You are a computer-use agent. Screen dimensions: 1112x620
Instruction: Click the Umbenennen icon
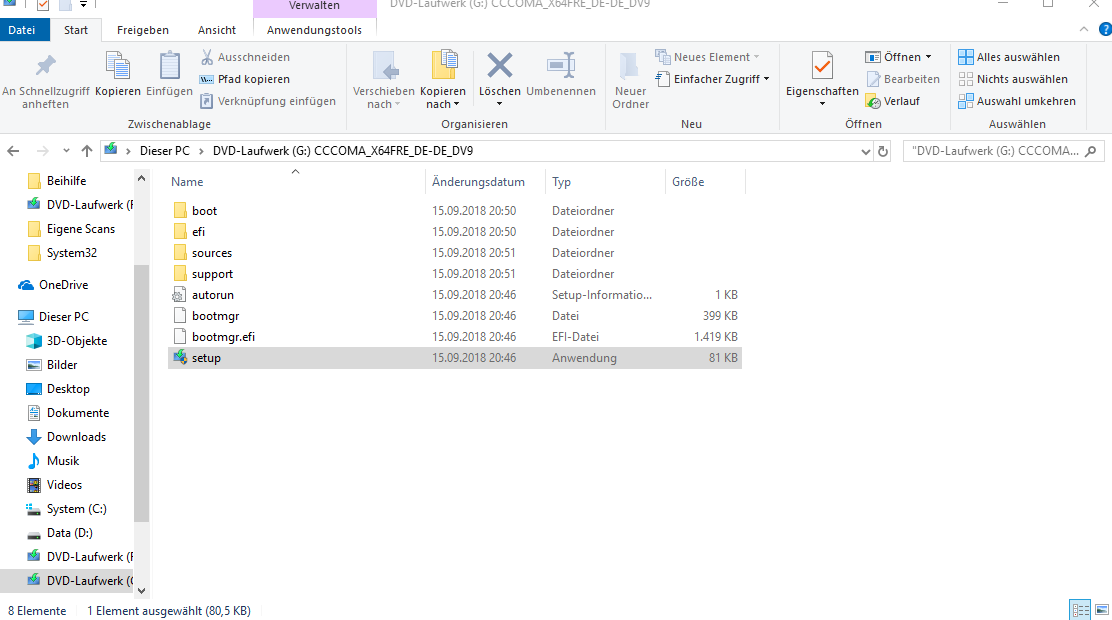pyautogui.click(x=561, y=65)
